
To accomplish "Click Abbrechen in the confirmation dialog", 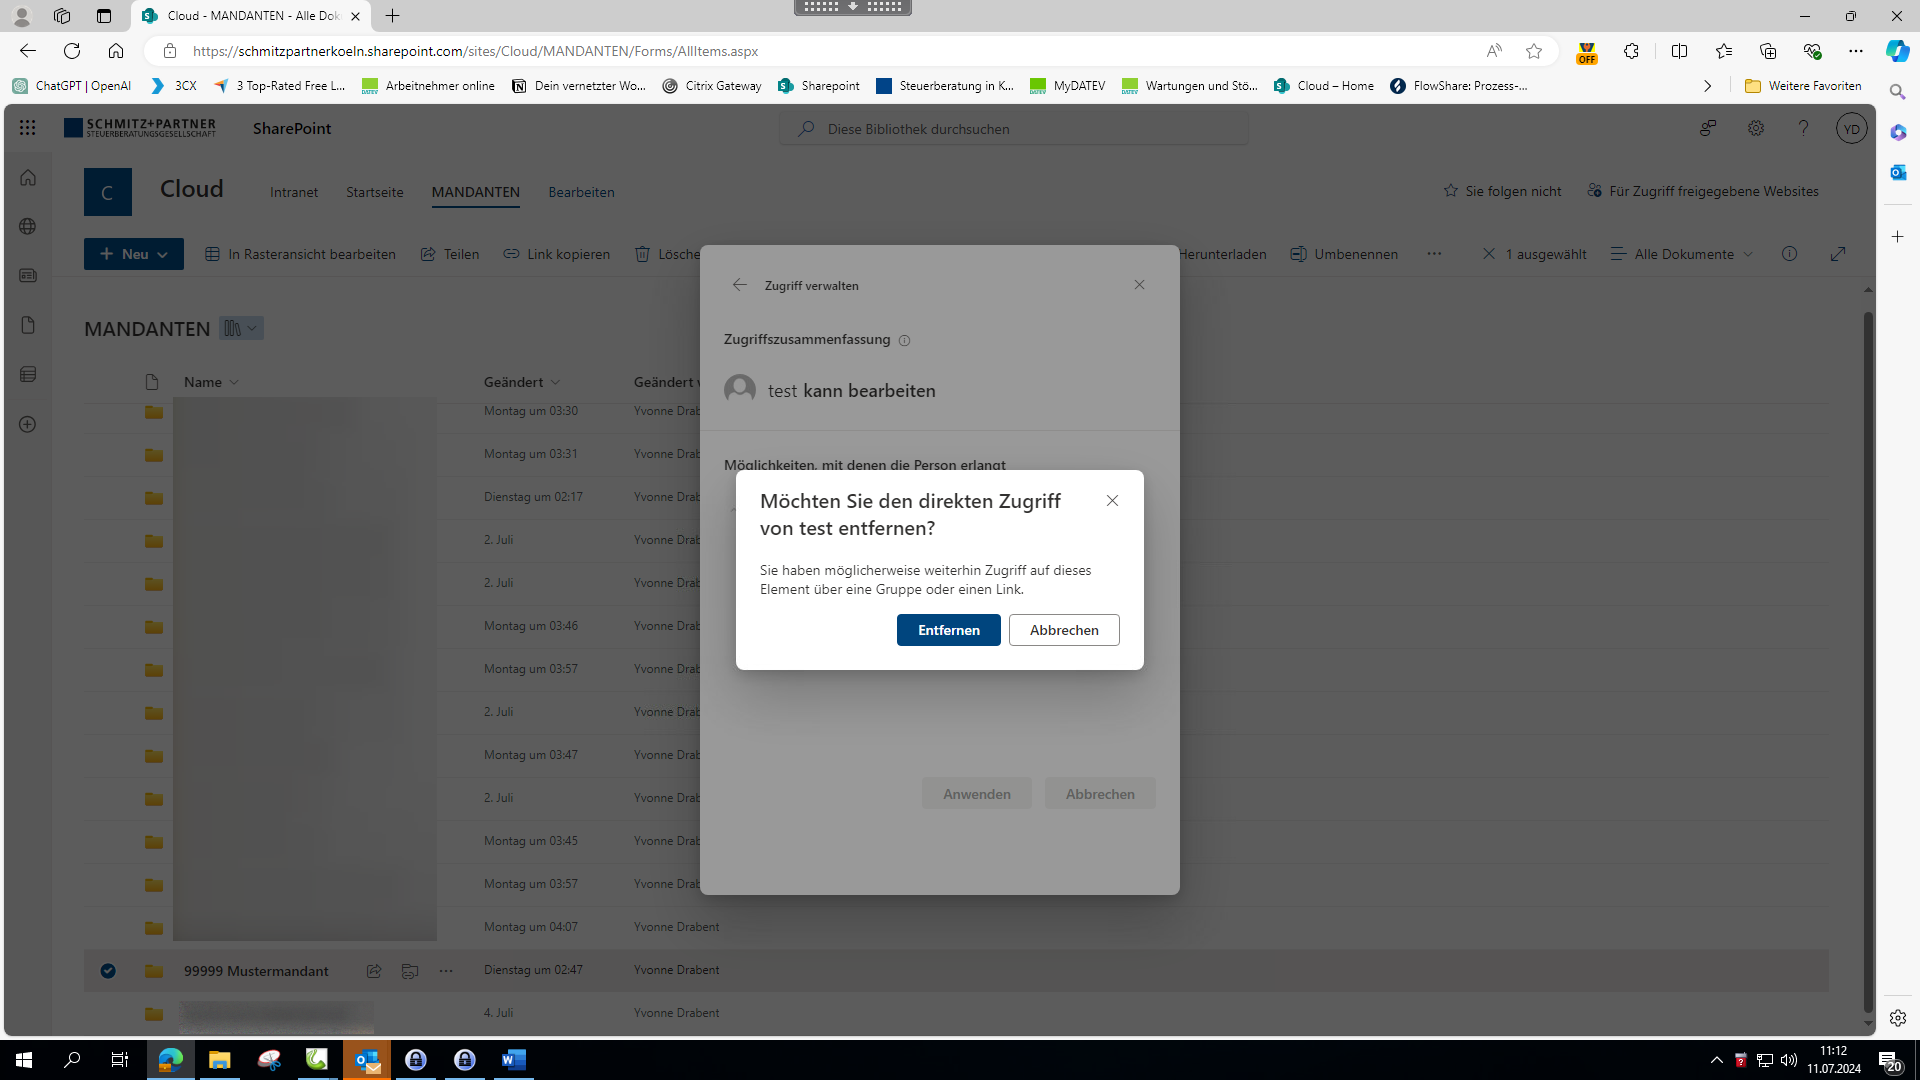I will (1063, 630).
